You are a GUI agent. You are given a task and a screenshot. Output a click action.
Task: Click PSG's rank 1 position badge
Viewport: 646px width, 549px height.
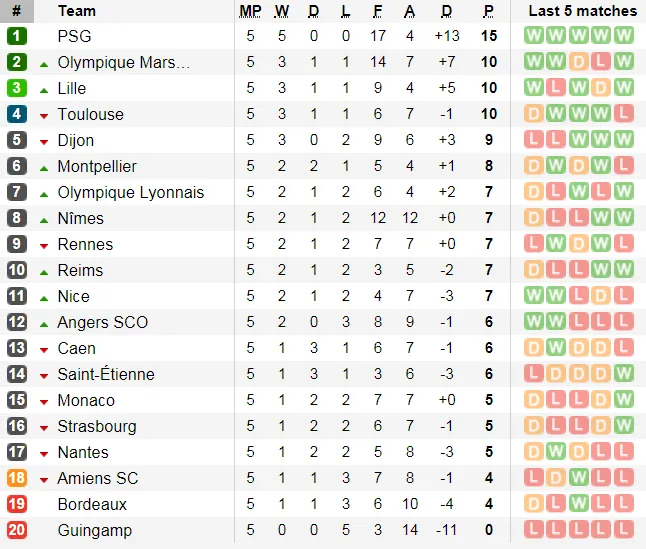17,36
